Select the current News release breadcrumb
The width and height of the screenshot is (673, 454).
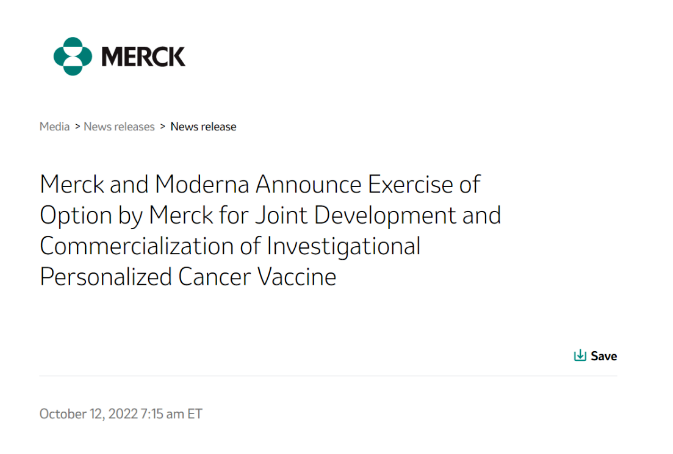pos(203,127)
